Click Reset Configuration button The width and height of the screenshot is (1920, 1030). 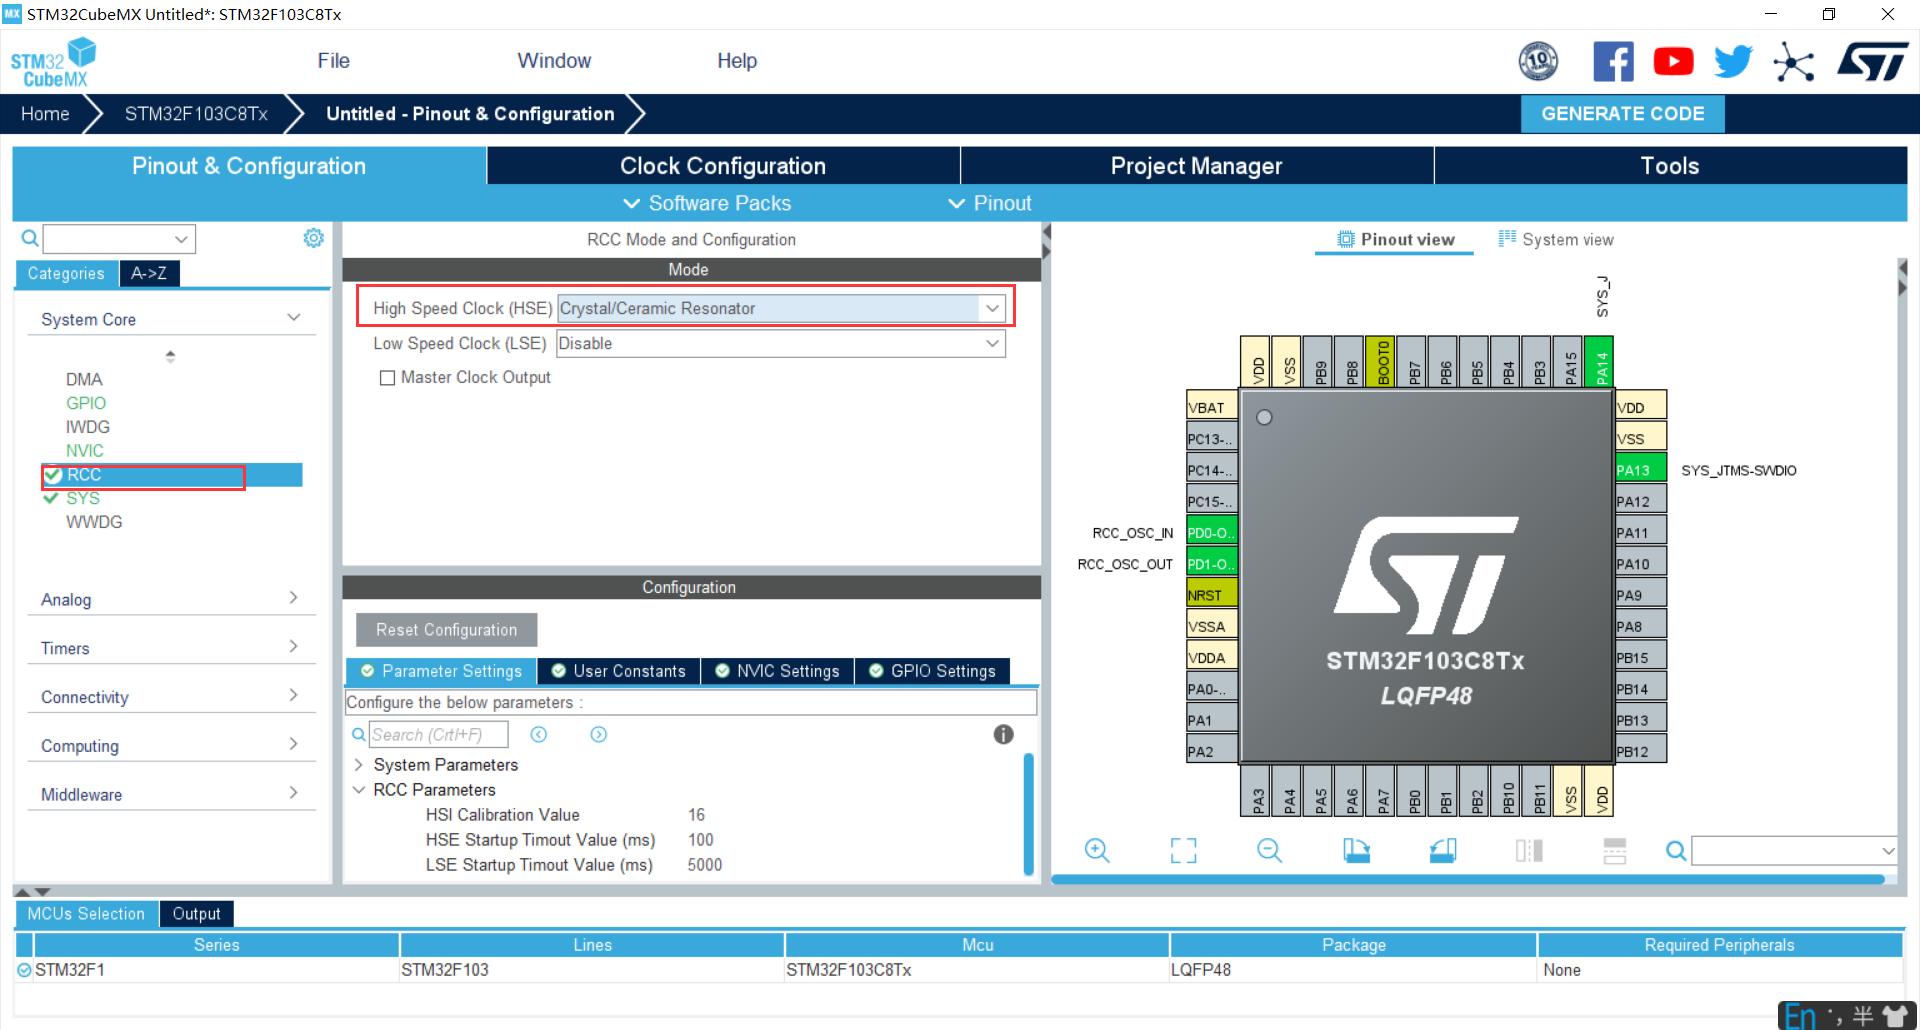click(x=447, y=630)
